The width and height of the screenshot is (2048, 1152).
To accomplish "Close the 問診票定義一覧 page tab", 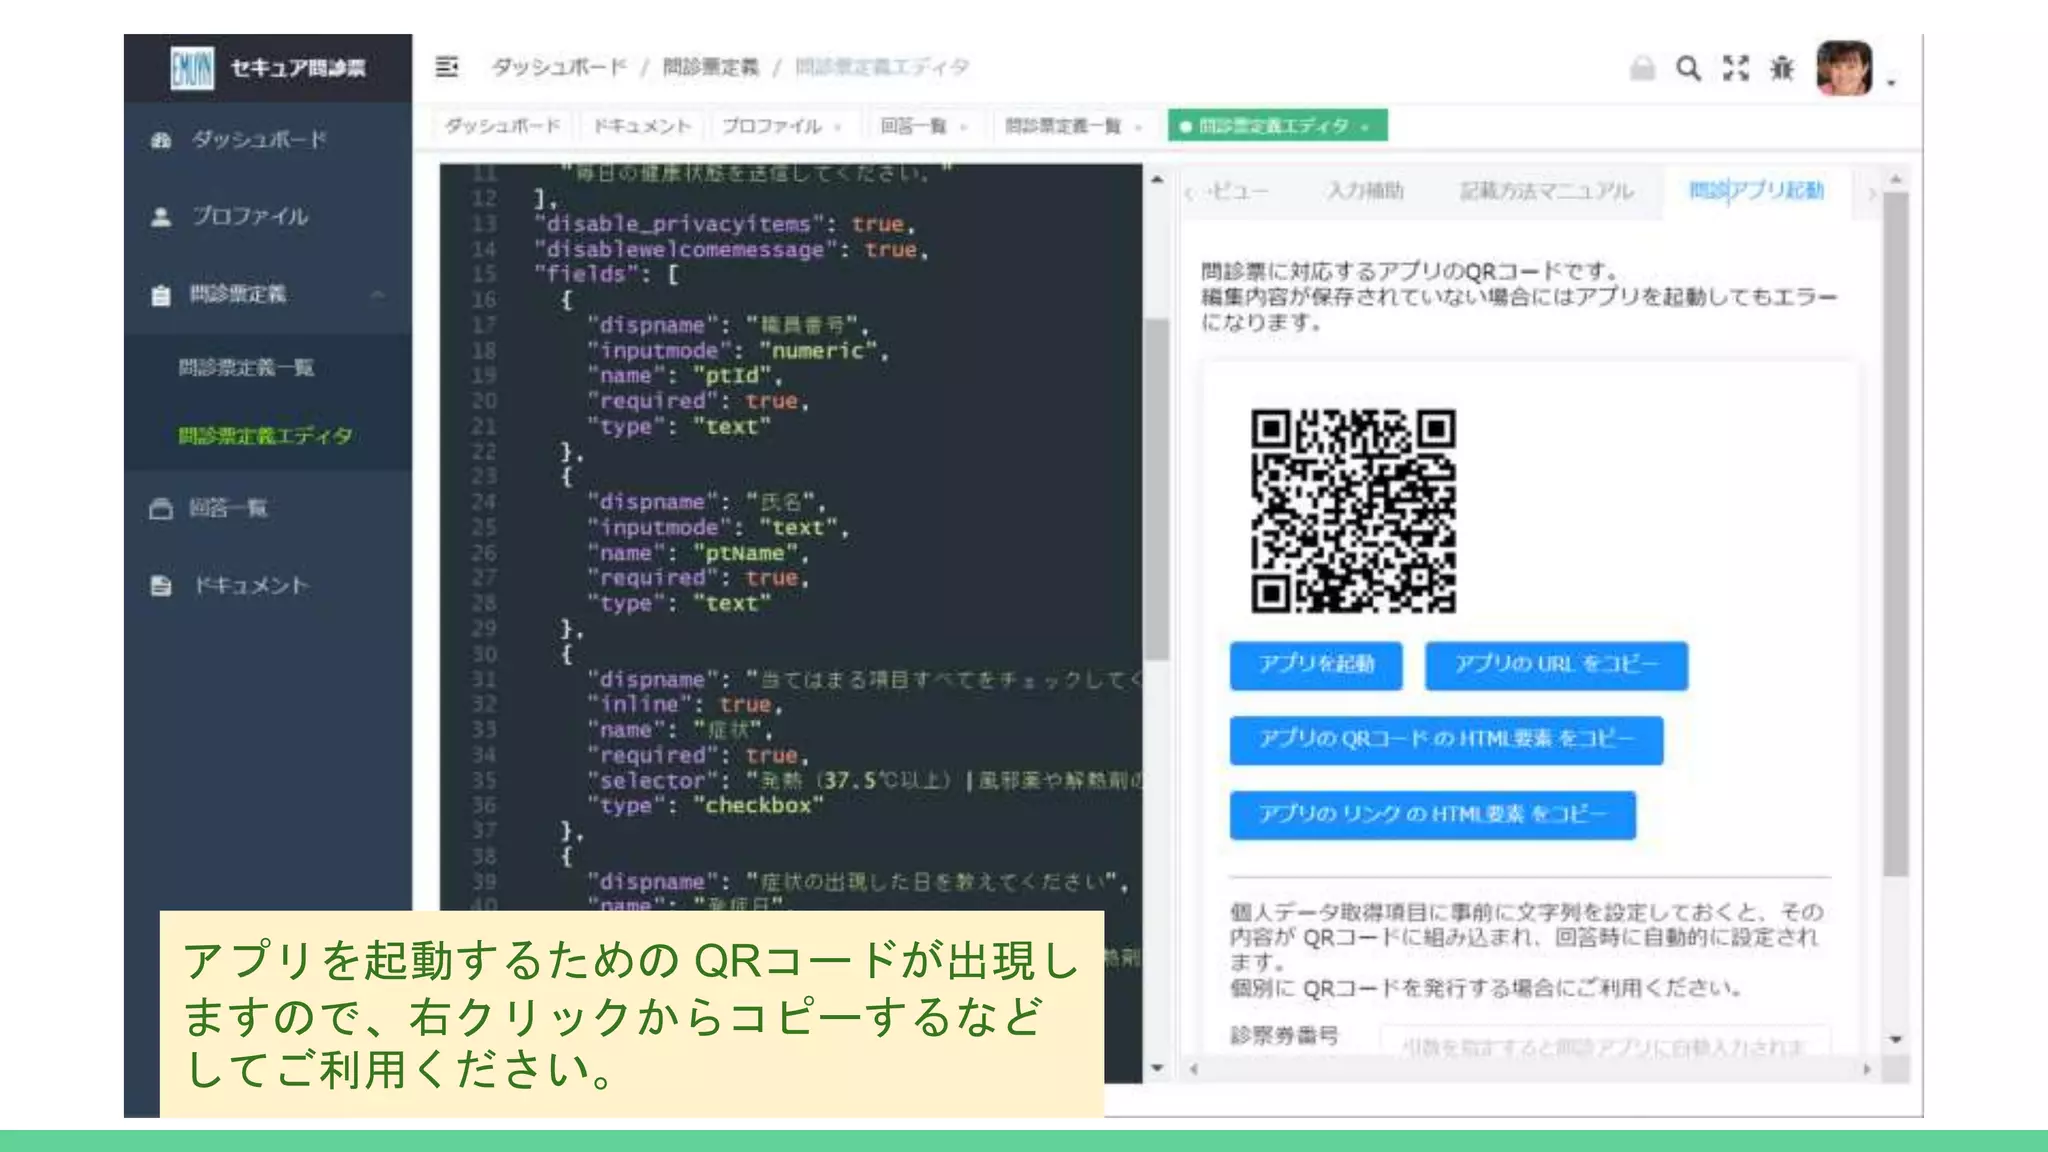I will 1138,127.
